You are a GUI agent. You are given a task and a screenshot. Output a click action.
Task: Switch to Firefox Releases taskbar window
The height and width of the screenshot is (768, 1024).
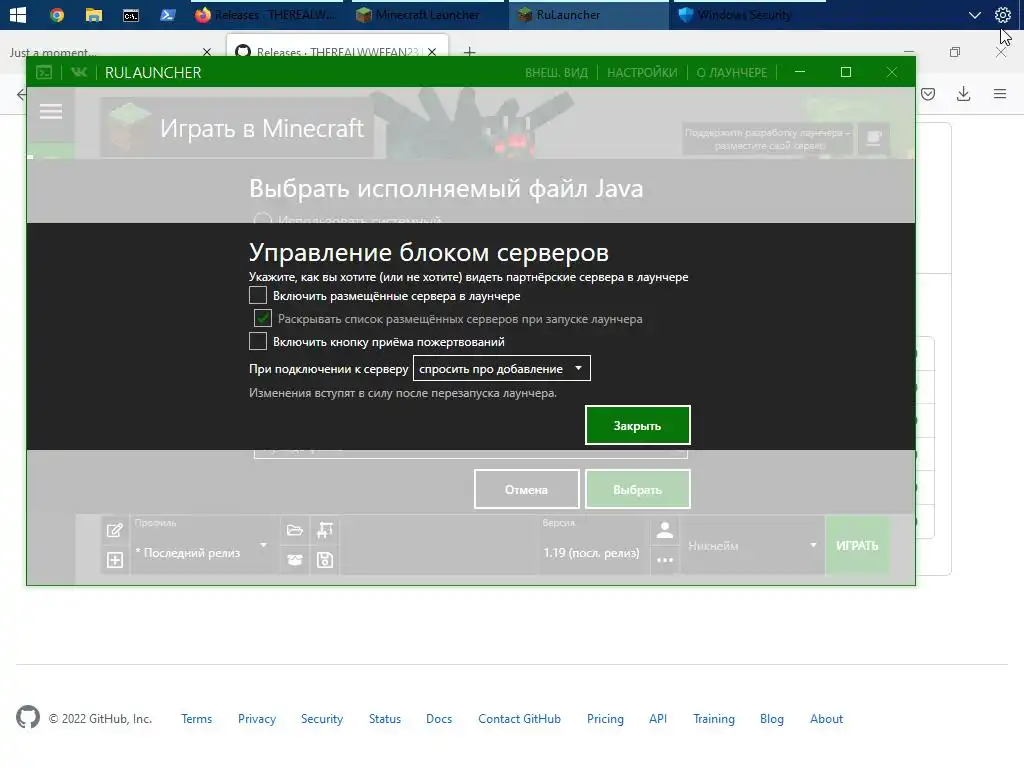point(269,14)
